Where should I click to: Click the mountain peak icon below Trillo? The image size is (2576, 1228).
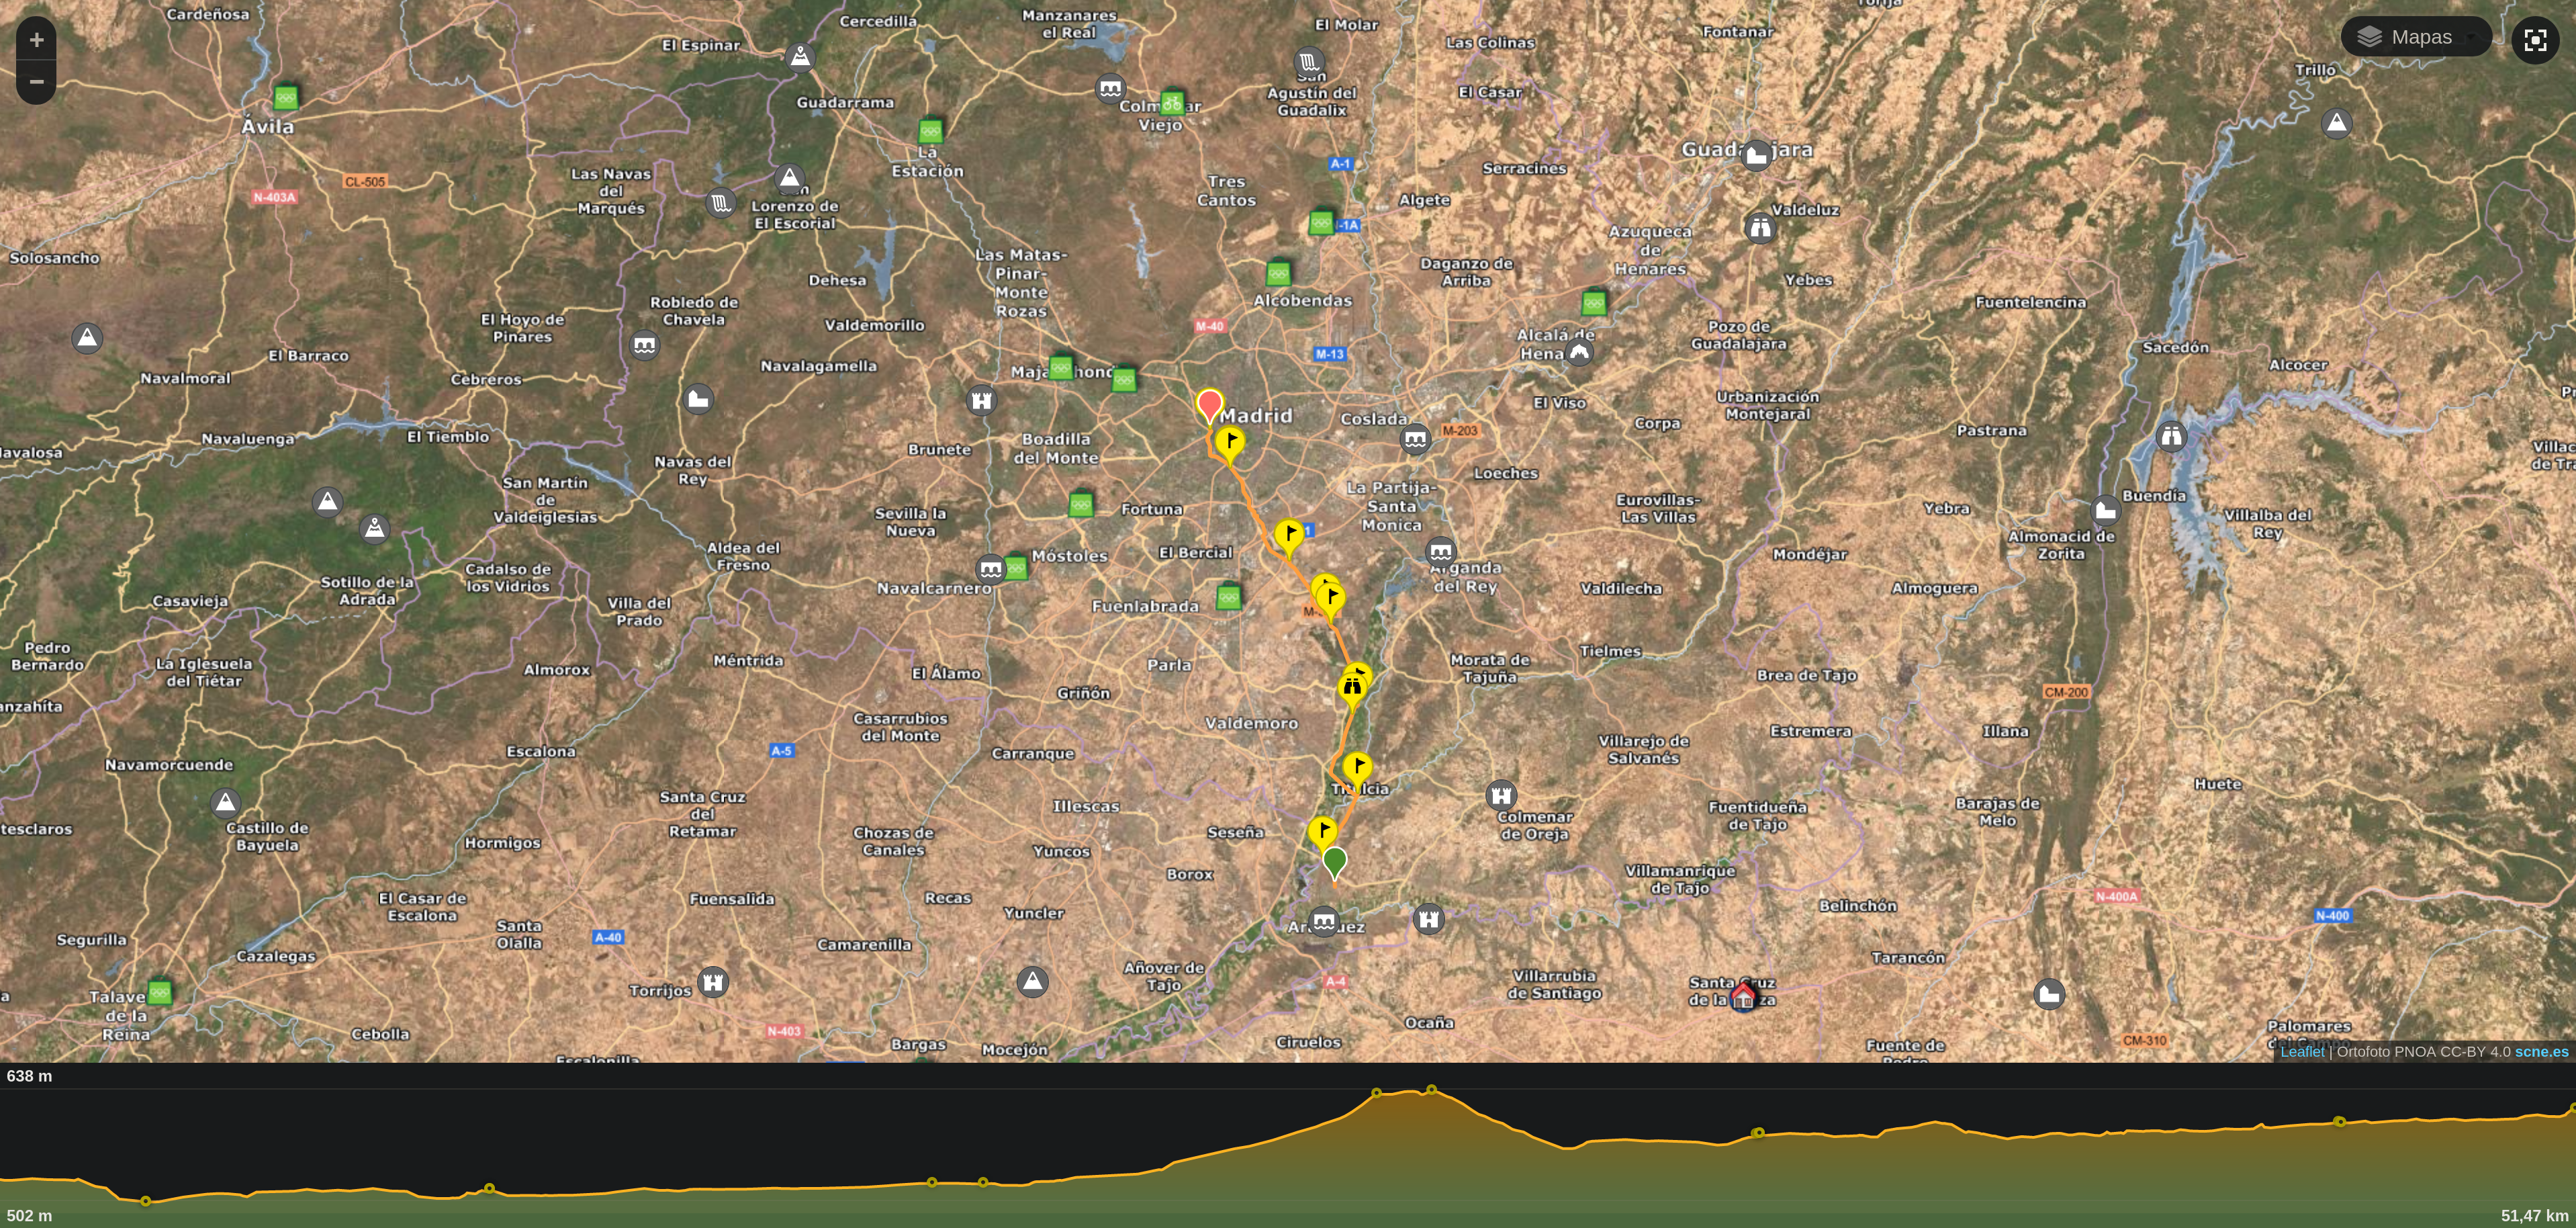2336,123
